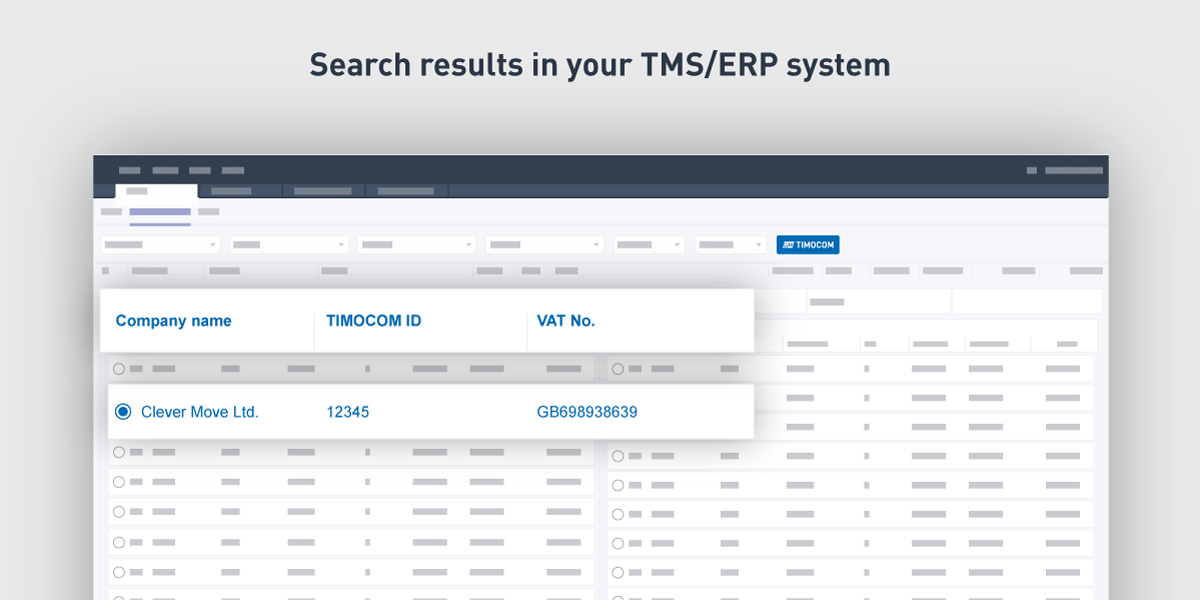Click the VAT number GB698938639
Screen dimensions: 1200x600
(587, 412)
